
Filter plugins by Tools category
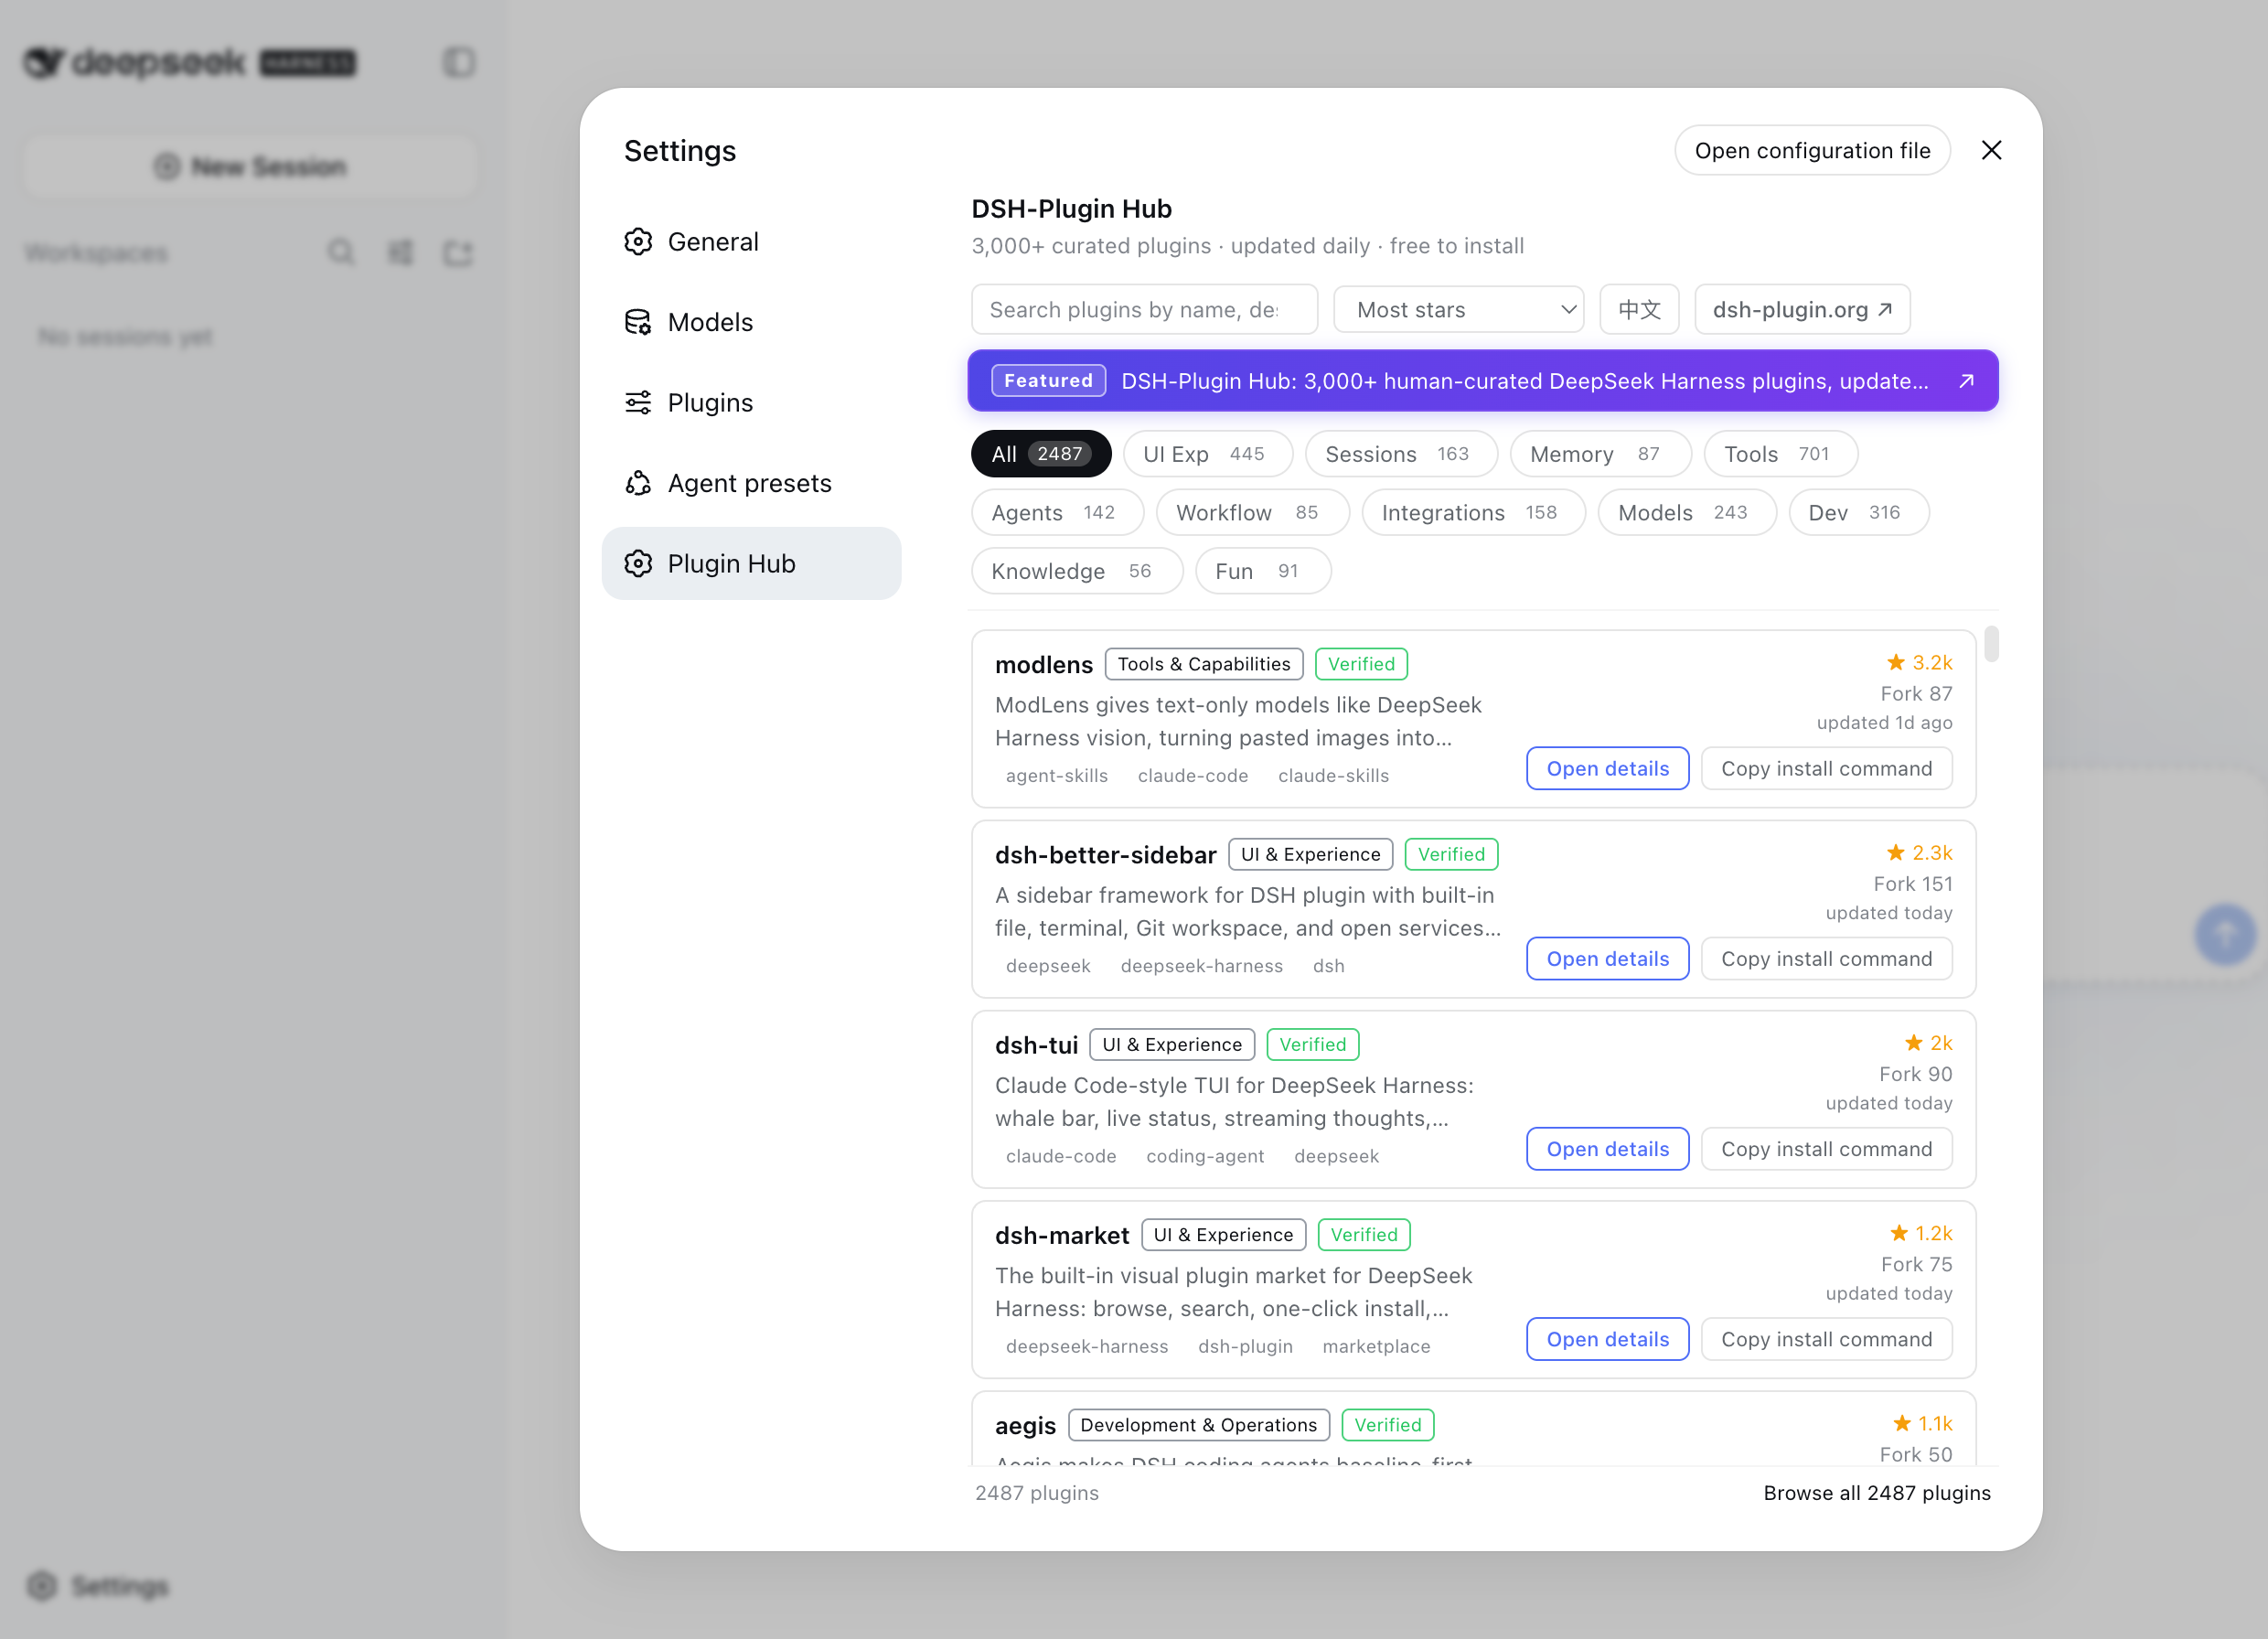(1780, 453)
